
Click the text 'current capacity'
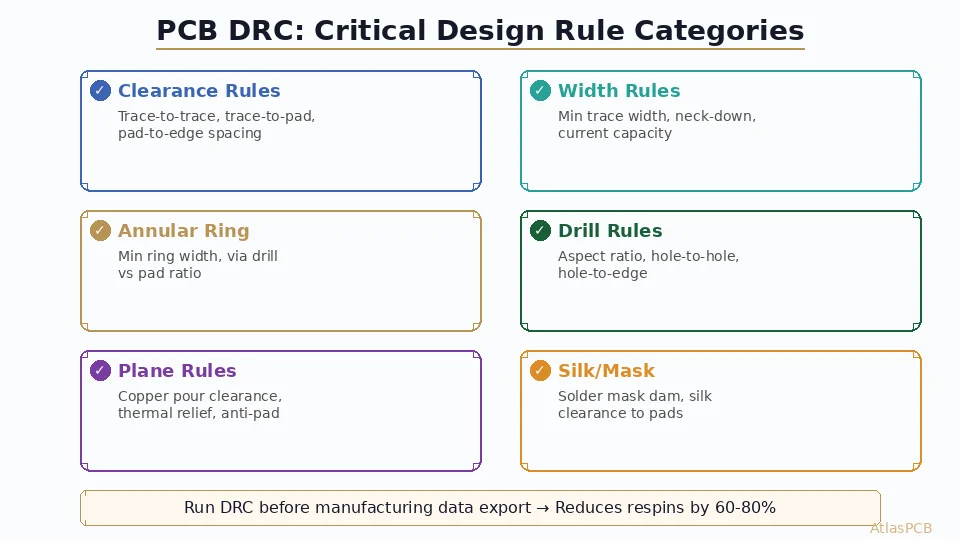615,133
